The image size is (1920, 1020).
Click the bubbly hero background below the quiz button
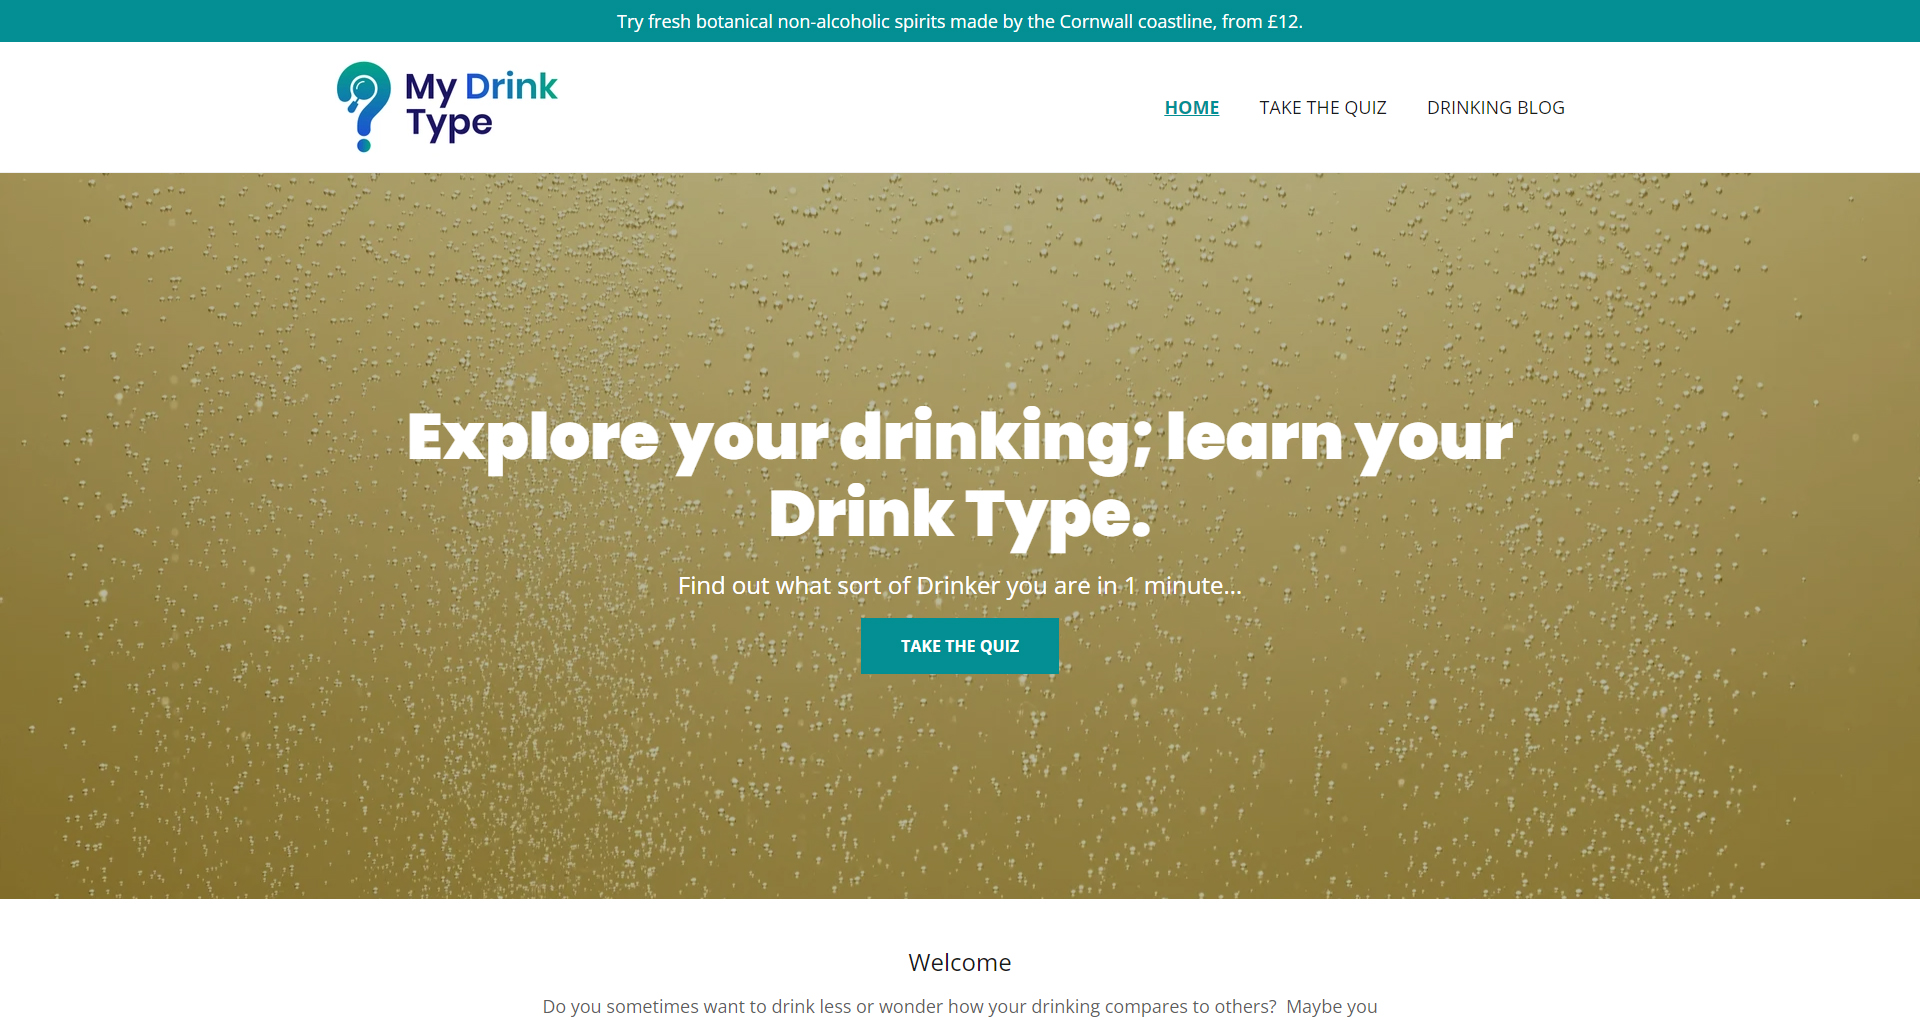[x=959, y=790]
